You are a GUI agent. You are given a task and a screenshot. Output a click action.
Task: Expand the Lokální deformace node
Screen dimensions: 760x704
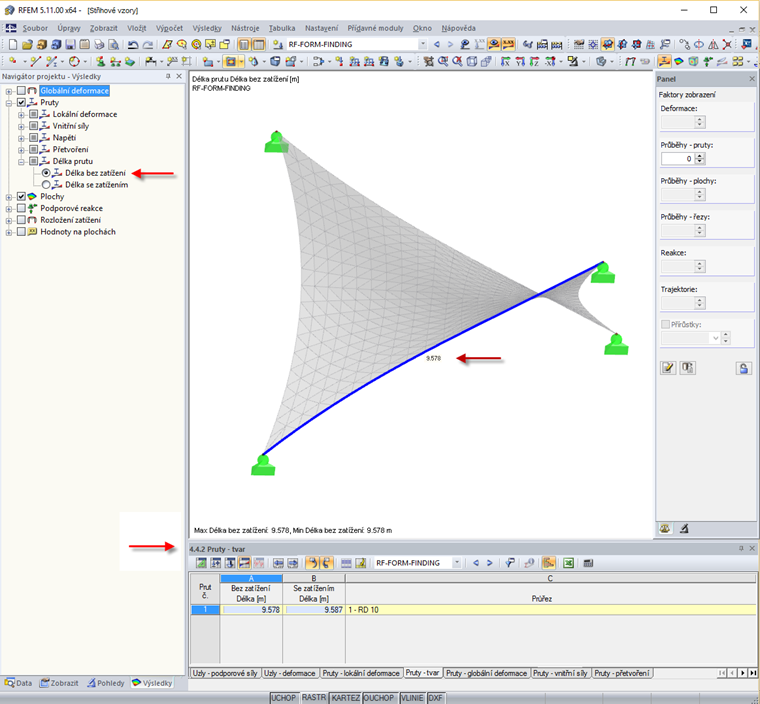tap(21, 115)
